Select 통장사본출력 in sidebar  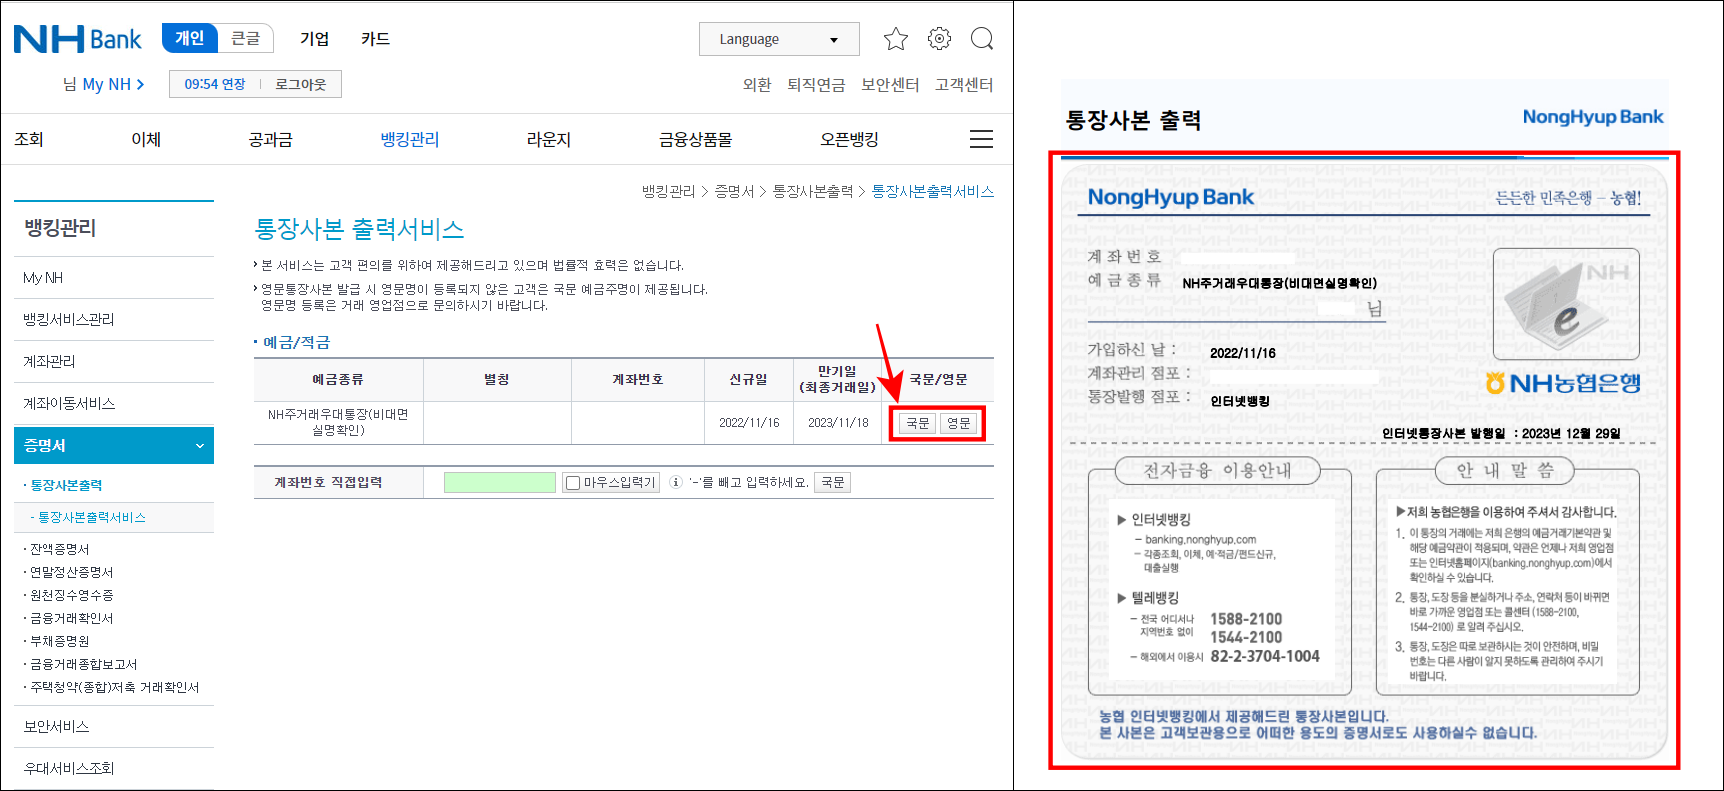click(x=66, y=485)
